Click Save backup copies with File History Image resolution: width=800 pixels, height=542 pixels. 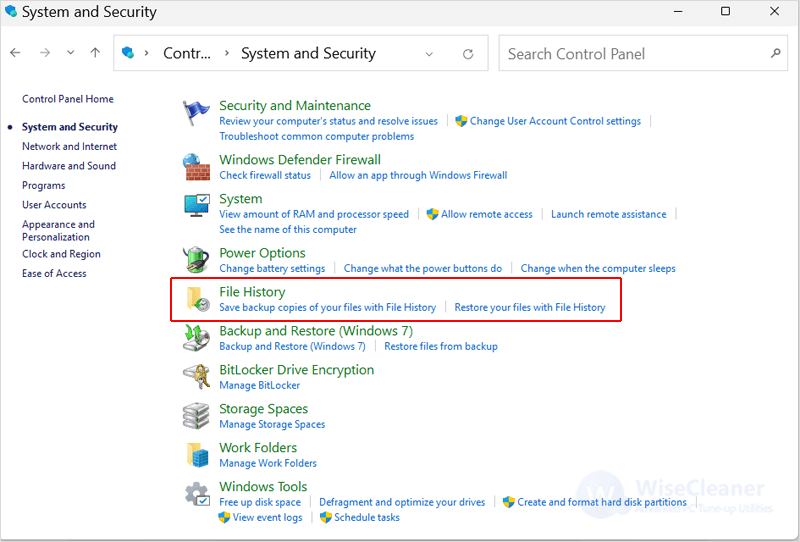[x=328, y=307]
